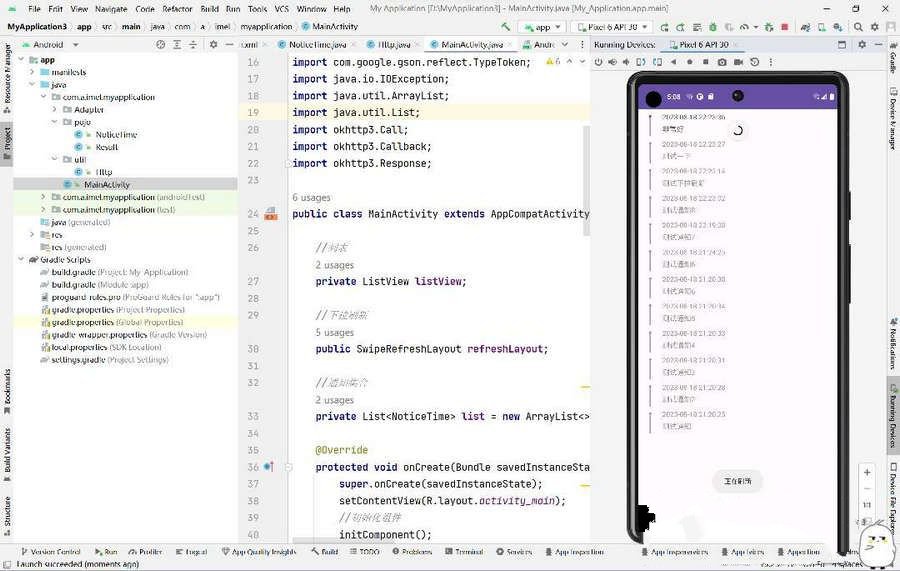Open IDE settings gear in main toolbar

click(875, 27)
